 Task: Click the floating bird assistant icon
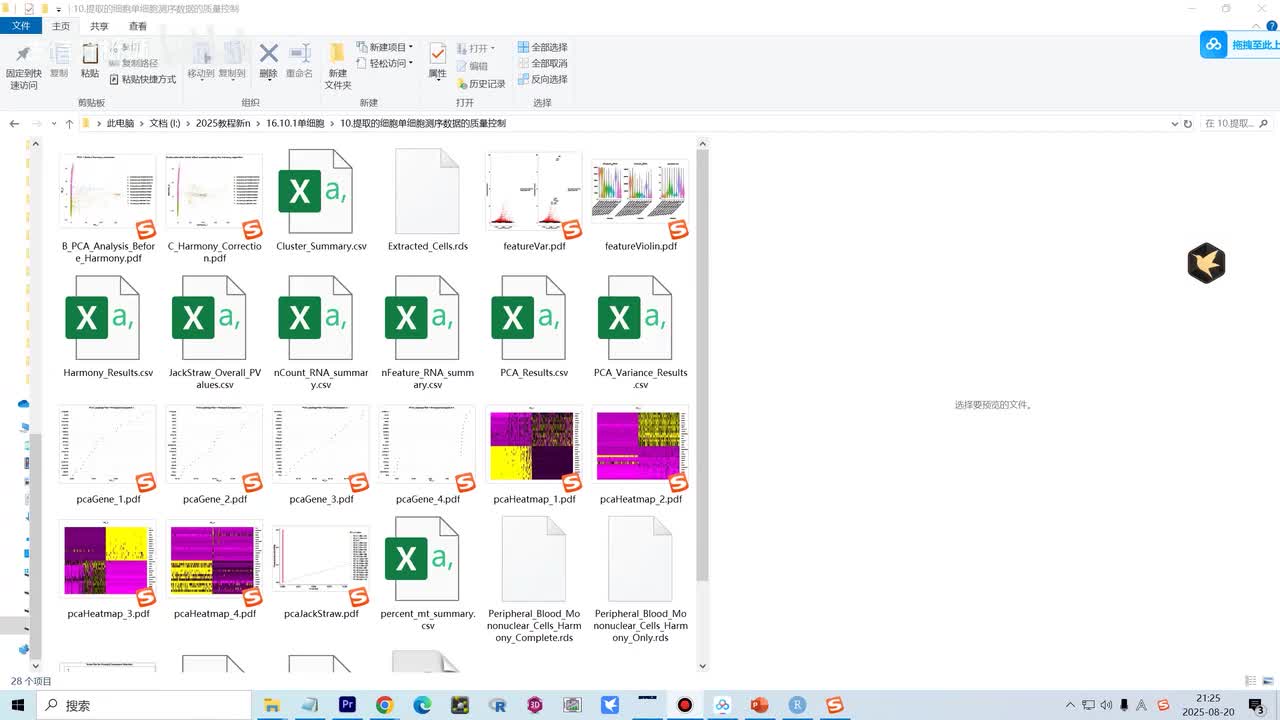(x=1206, y=263)
